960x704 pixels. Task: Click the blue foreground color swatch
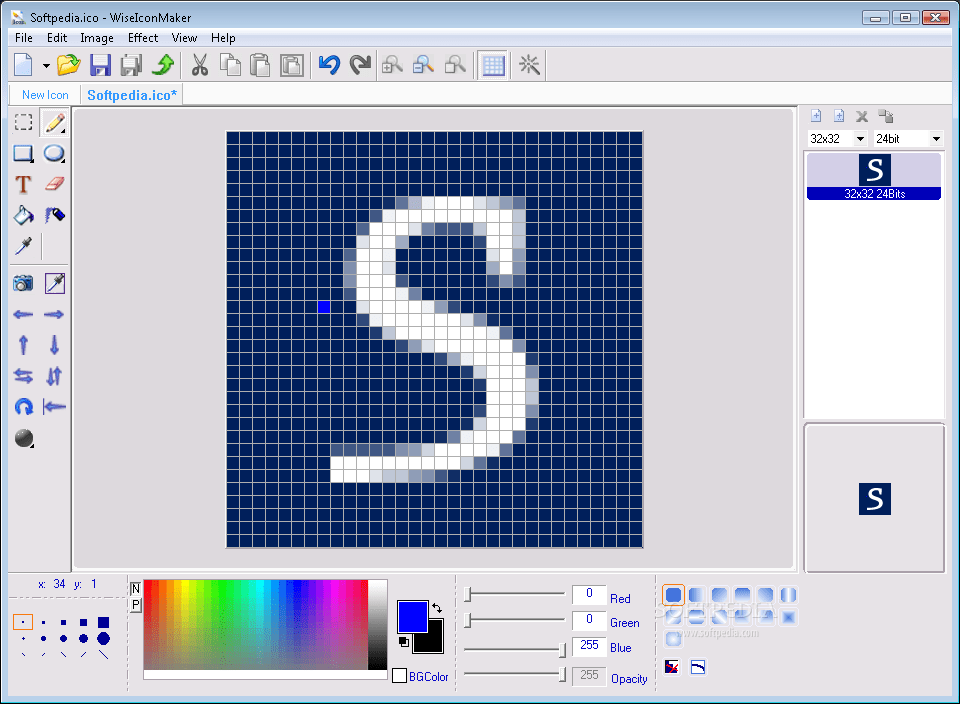[413, 616]
